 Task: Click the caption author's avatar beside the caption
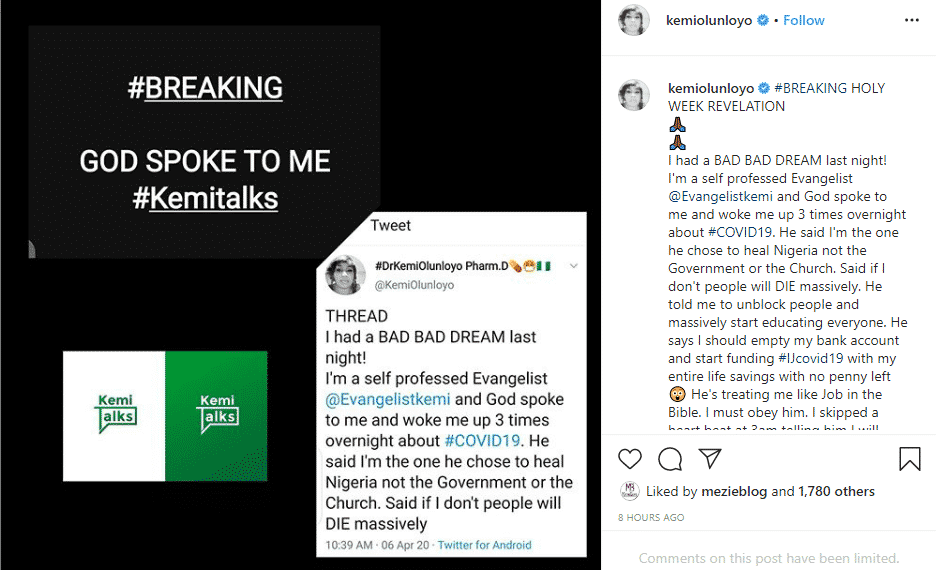pos(634,96)
